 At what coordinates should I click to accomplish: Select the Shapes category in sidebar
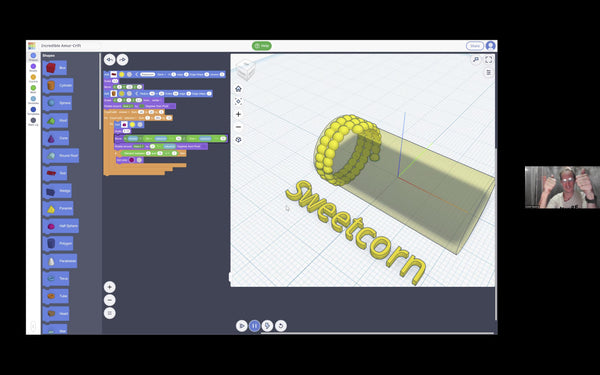point(33,57)
